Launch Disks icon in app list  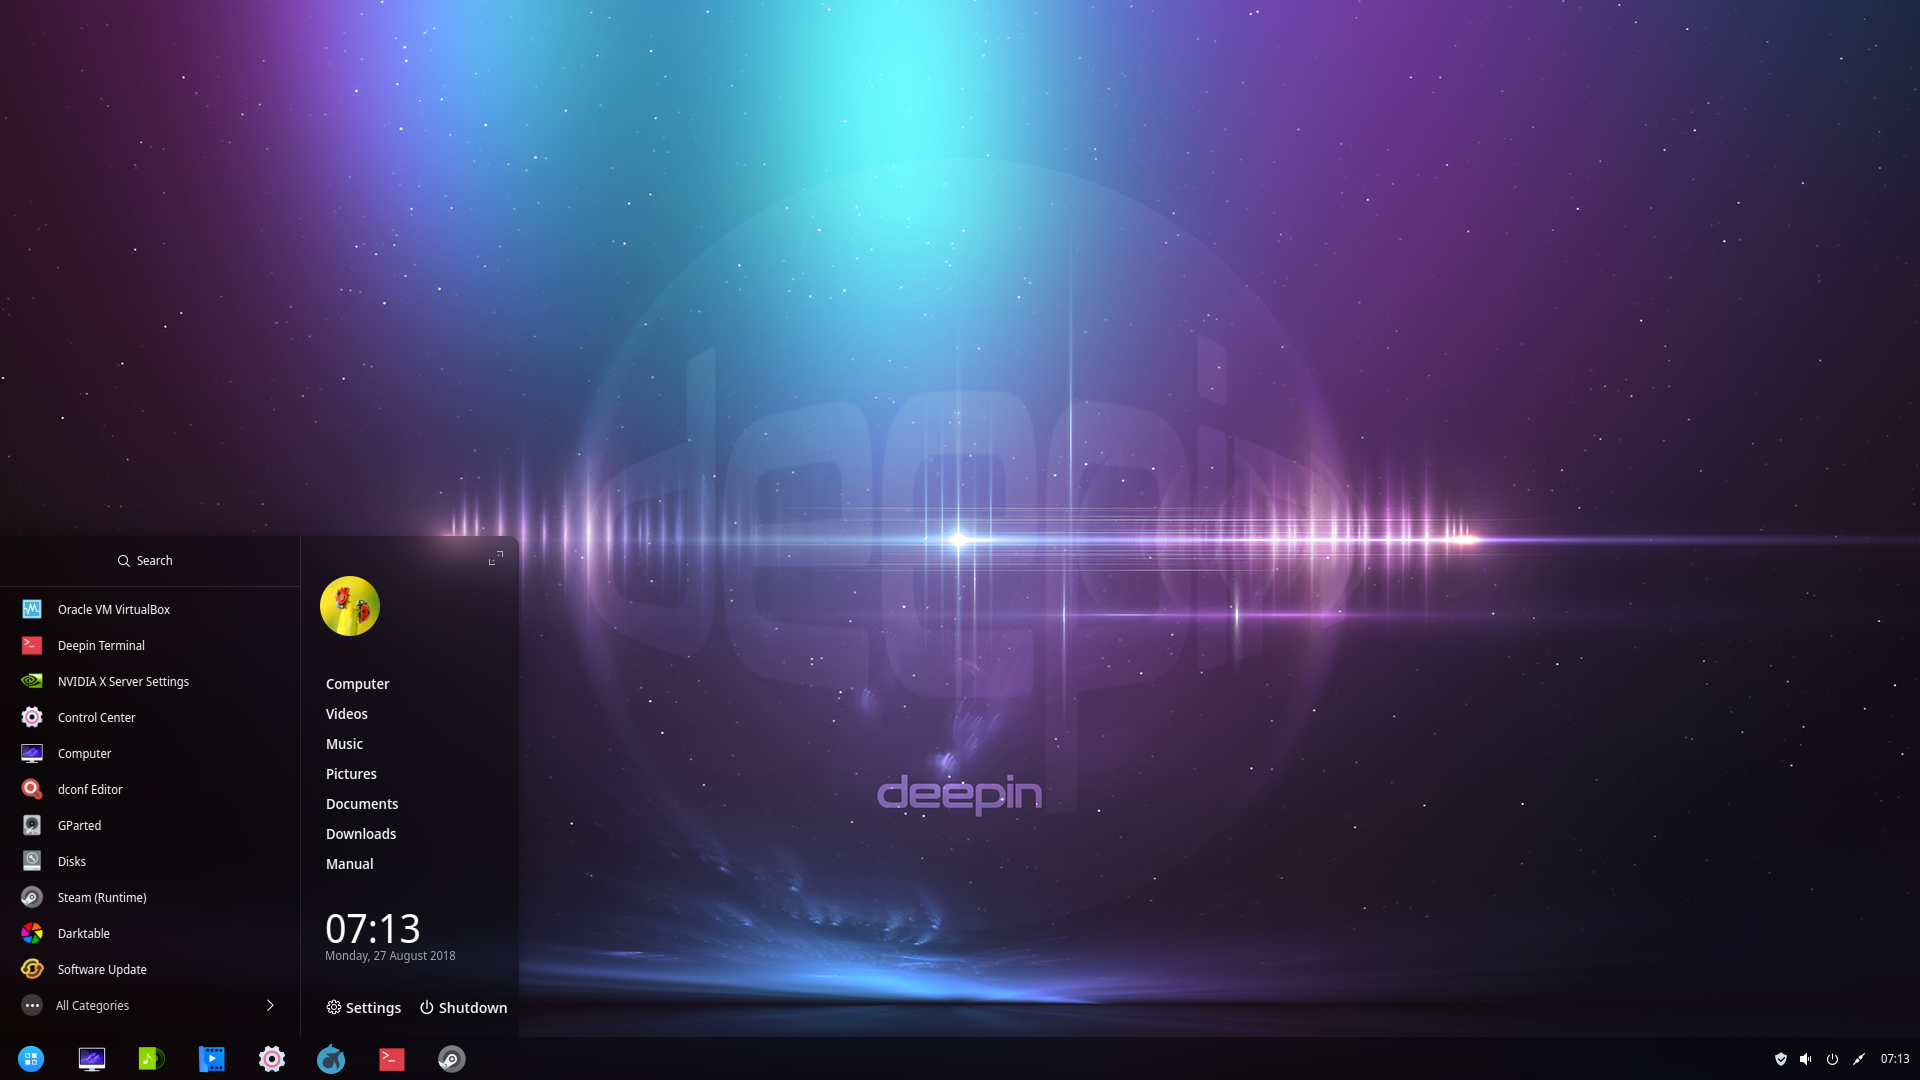[x=32, y=861]
